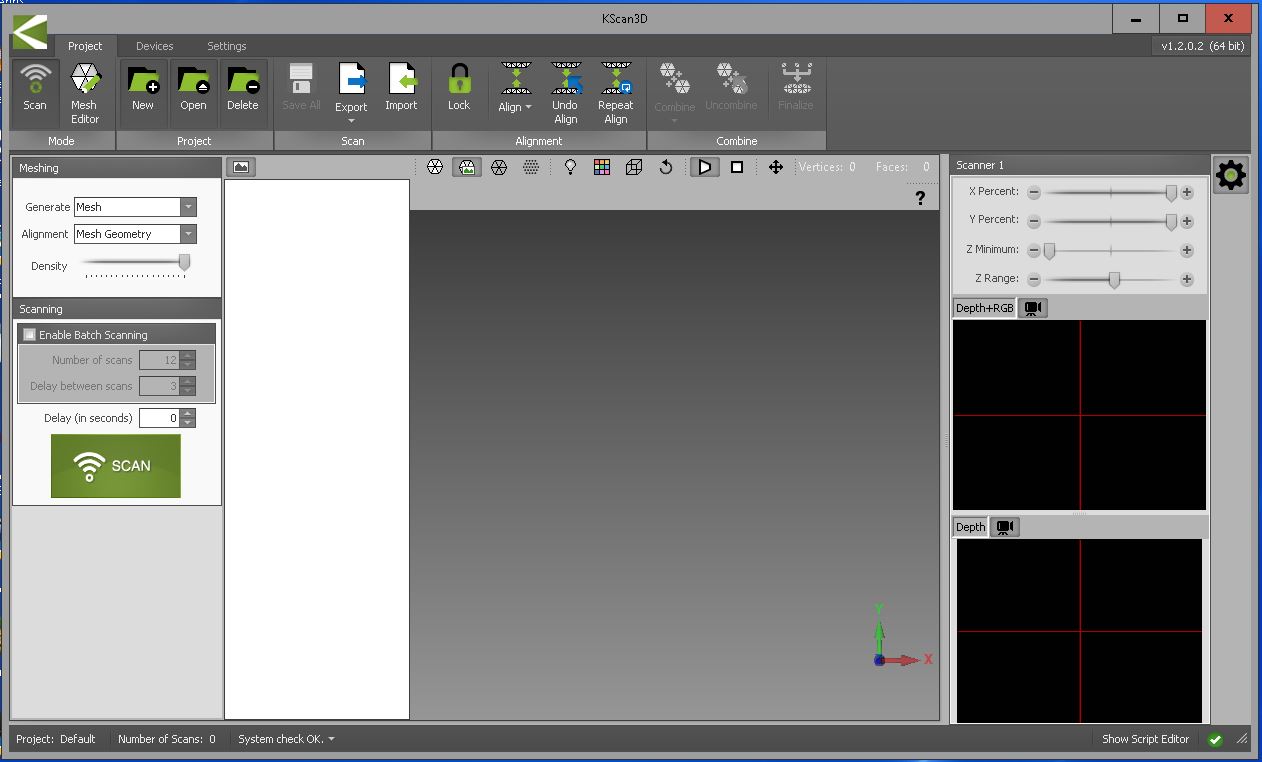Select the Project tab

(85, 46)
